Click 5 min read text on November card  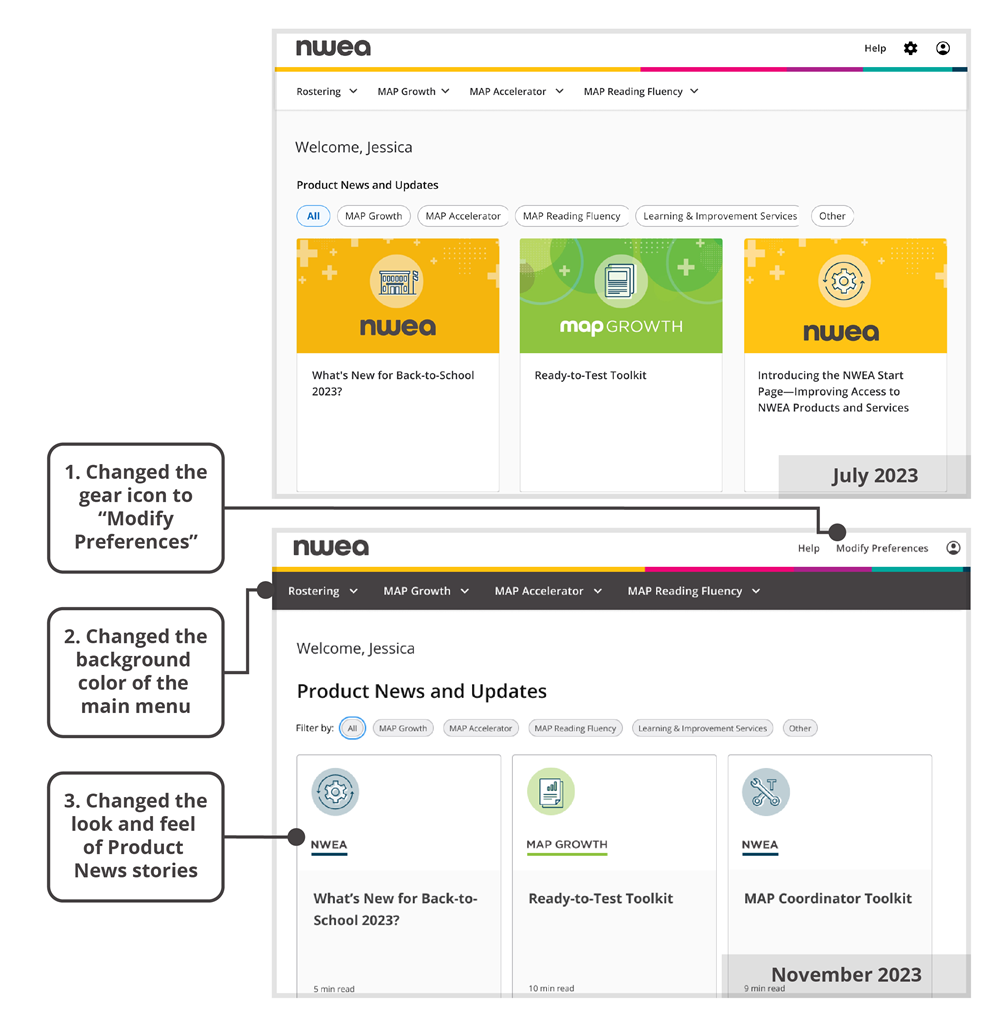pos(334,989)
